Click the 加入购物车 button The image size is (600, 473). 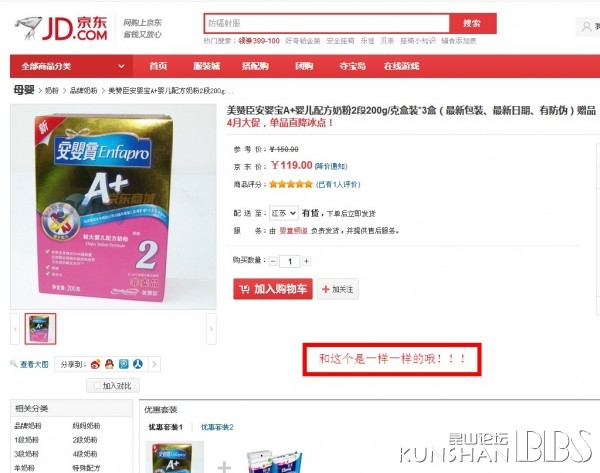point(273,289)
